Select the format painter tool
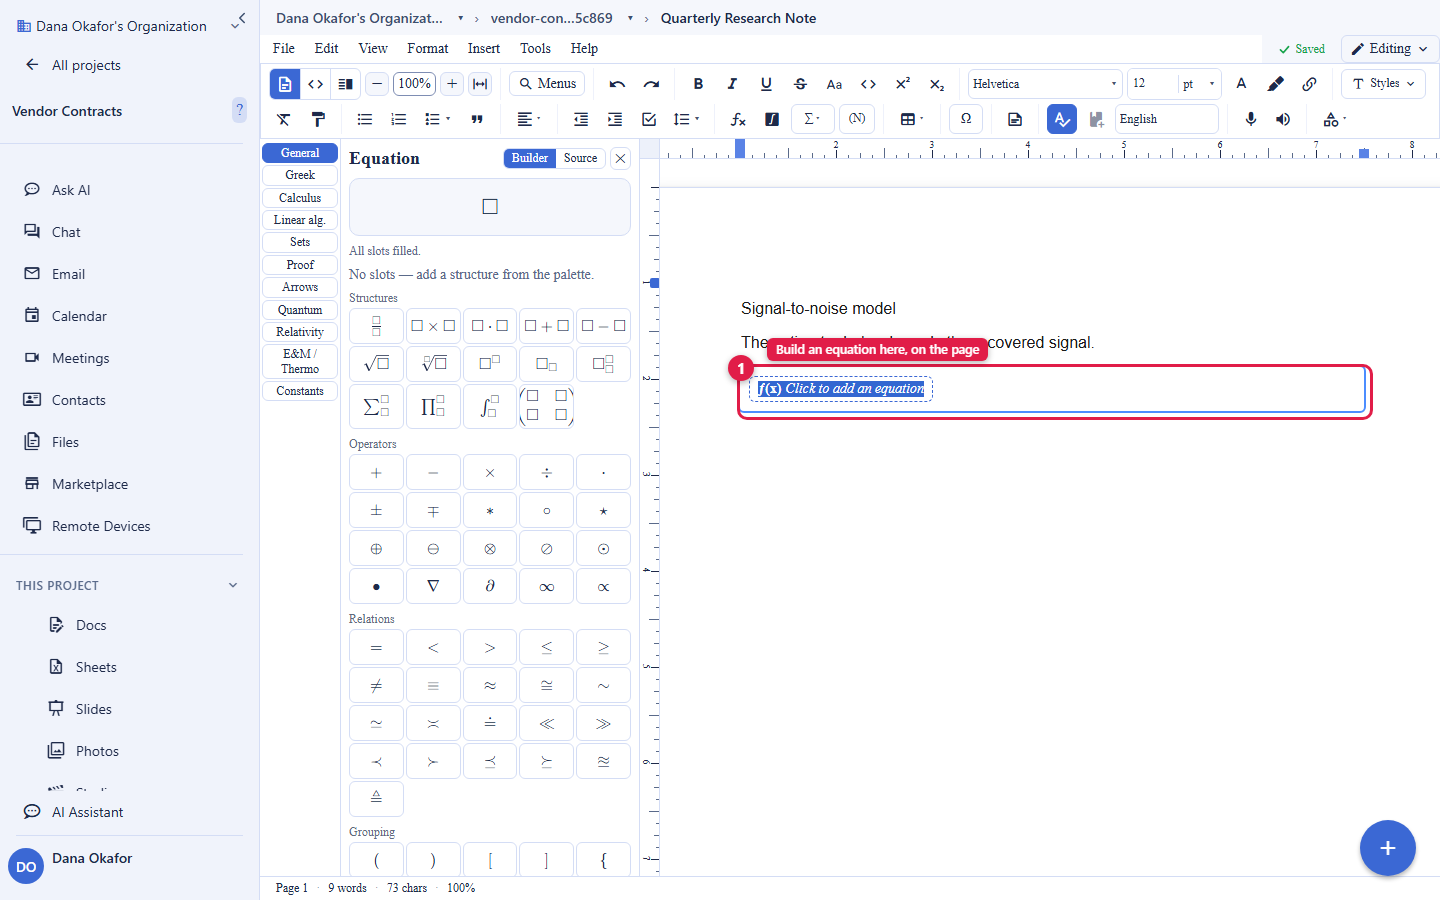1440x900 pixels. click(x=318, y=119)
